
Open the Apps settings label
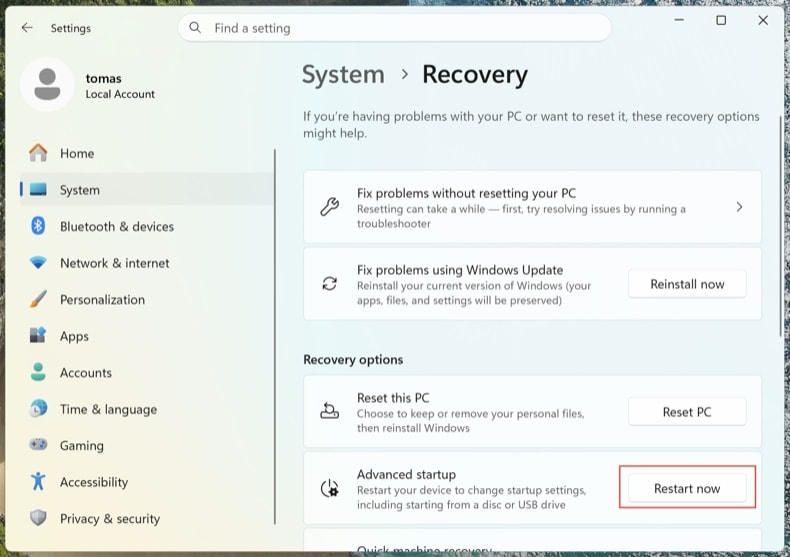[x=74, y=336]
